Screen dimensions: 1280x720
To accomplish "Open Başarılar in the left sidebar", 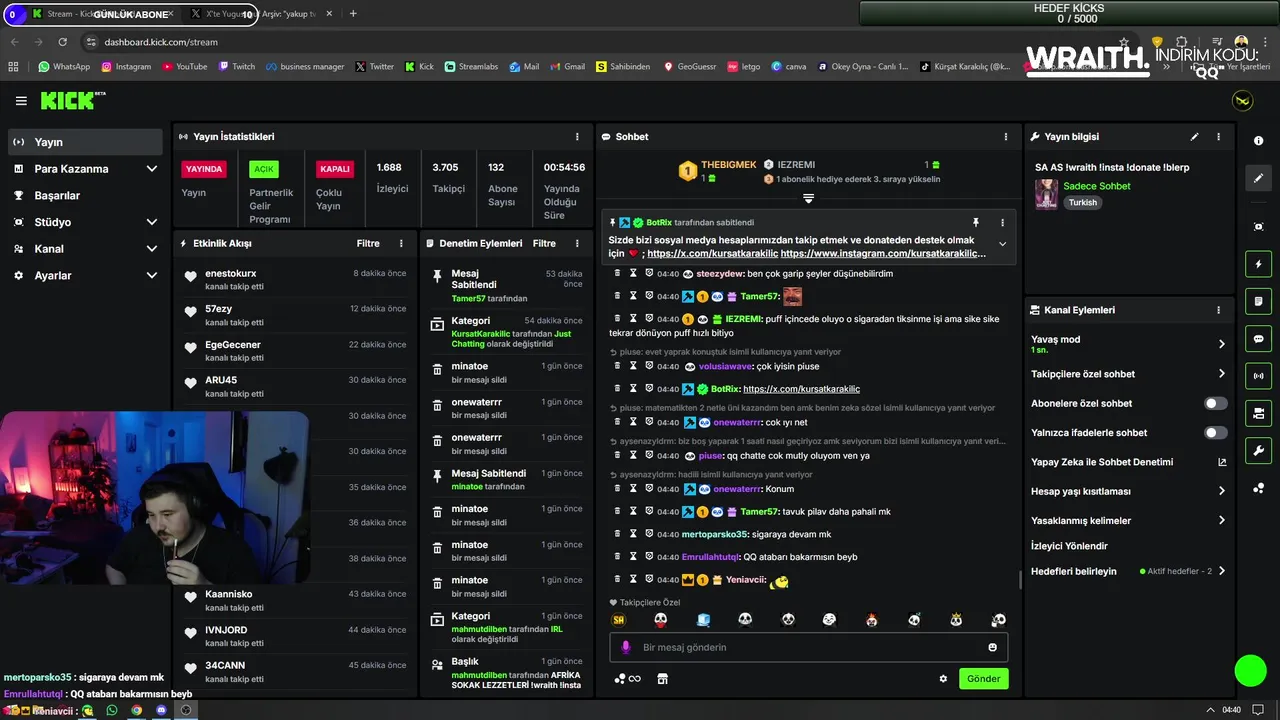I will click(85, 195).
